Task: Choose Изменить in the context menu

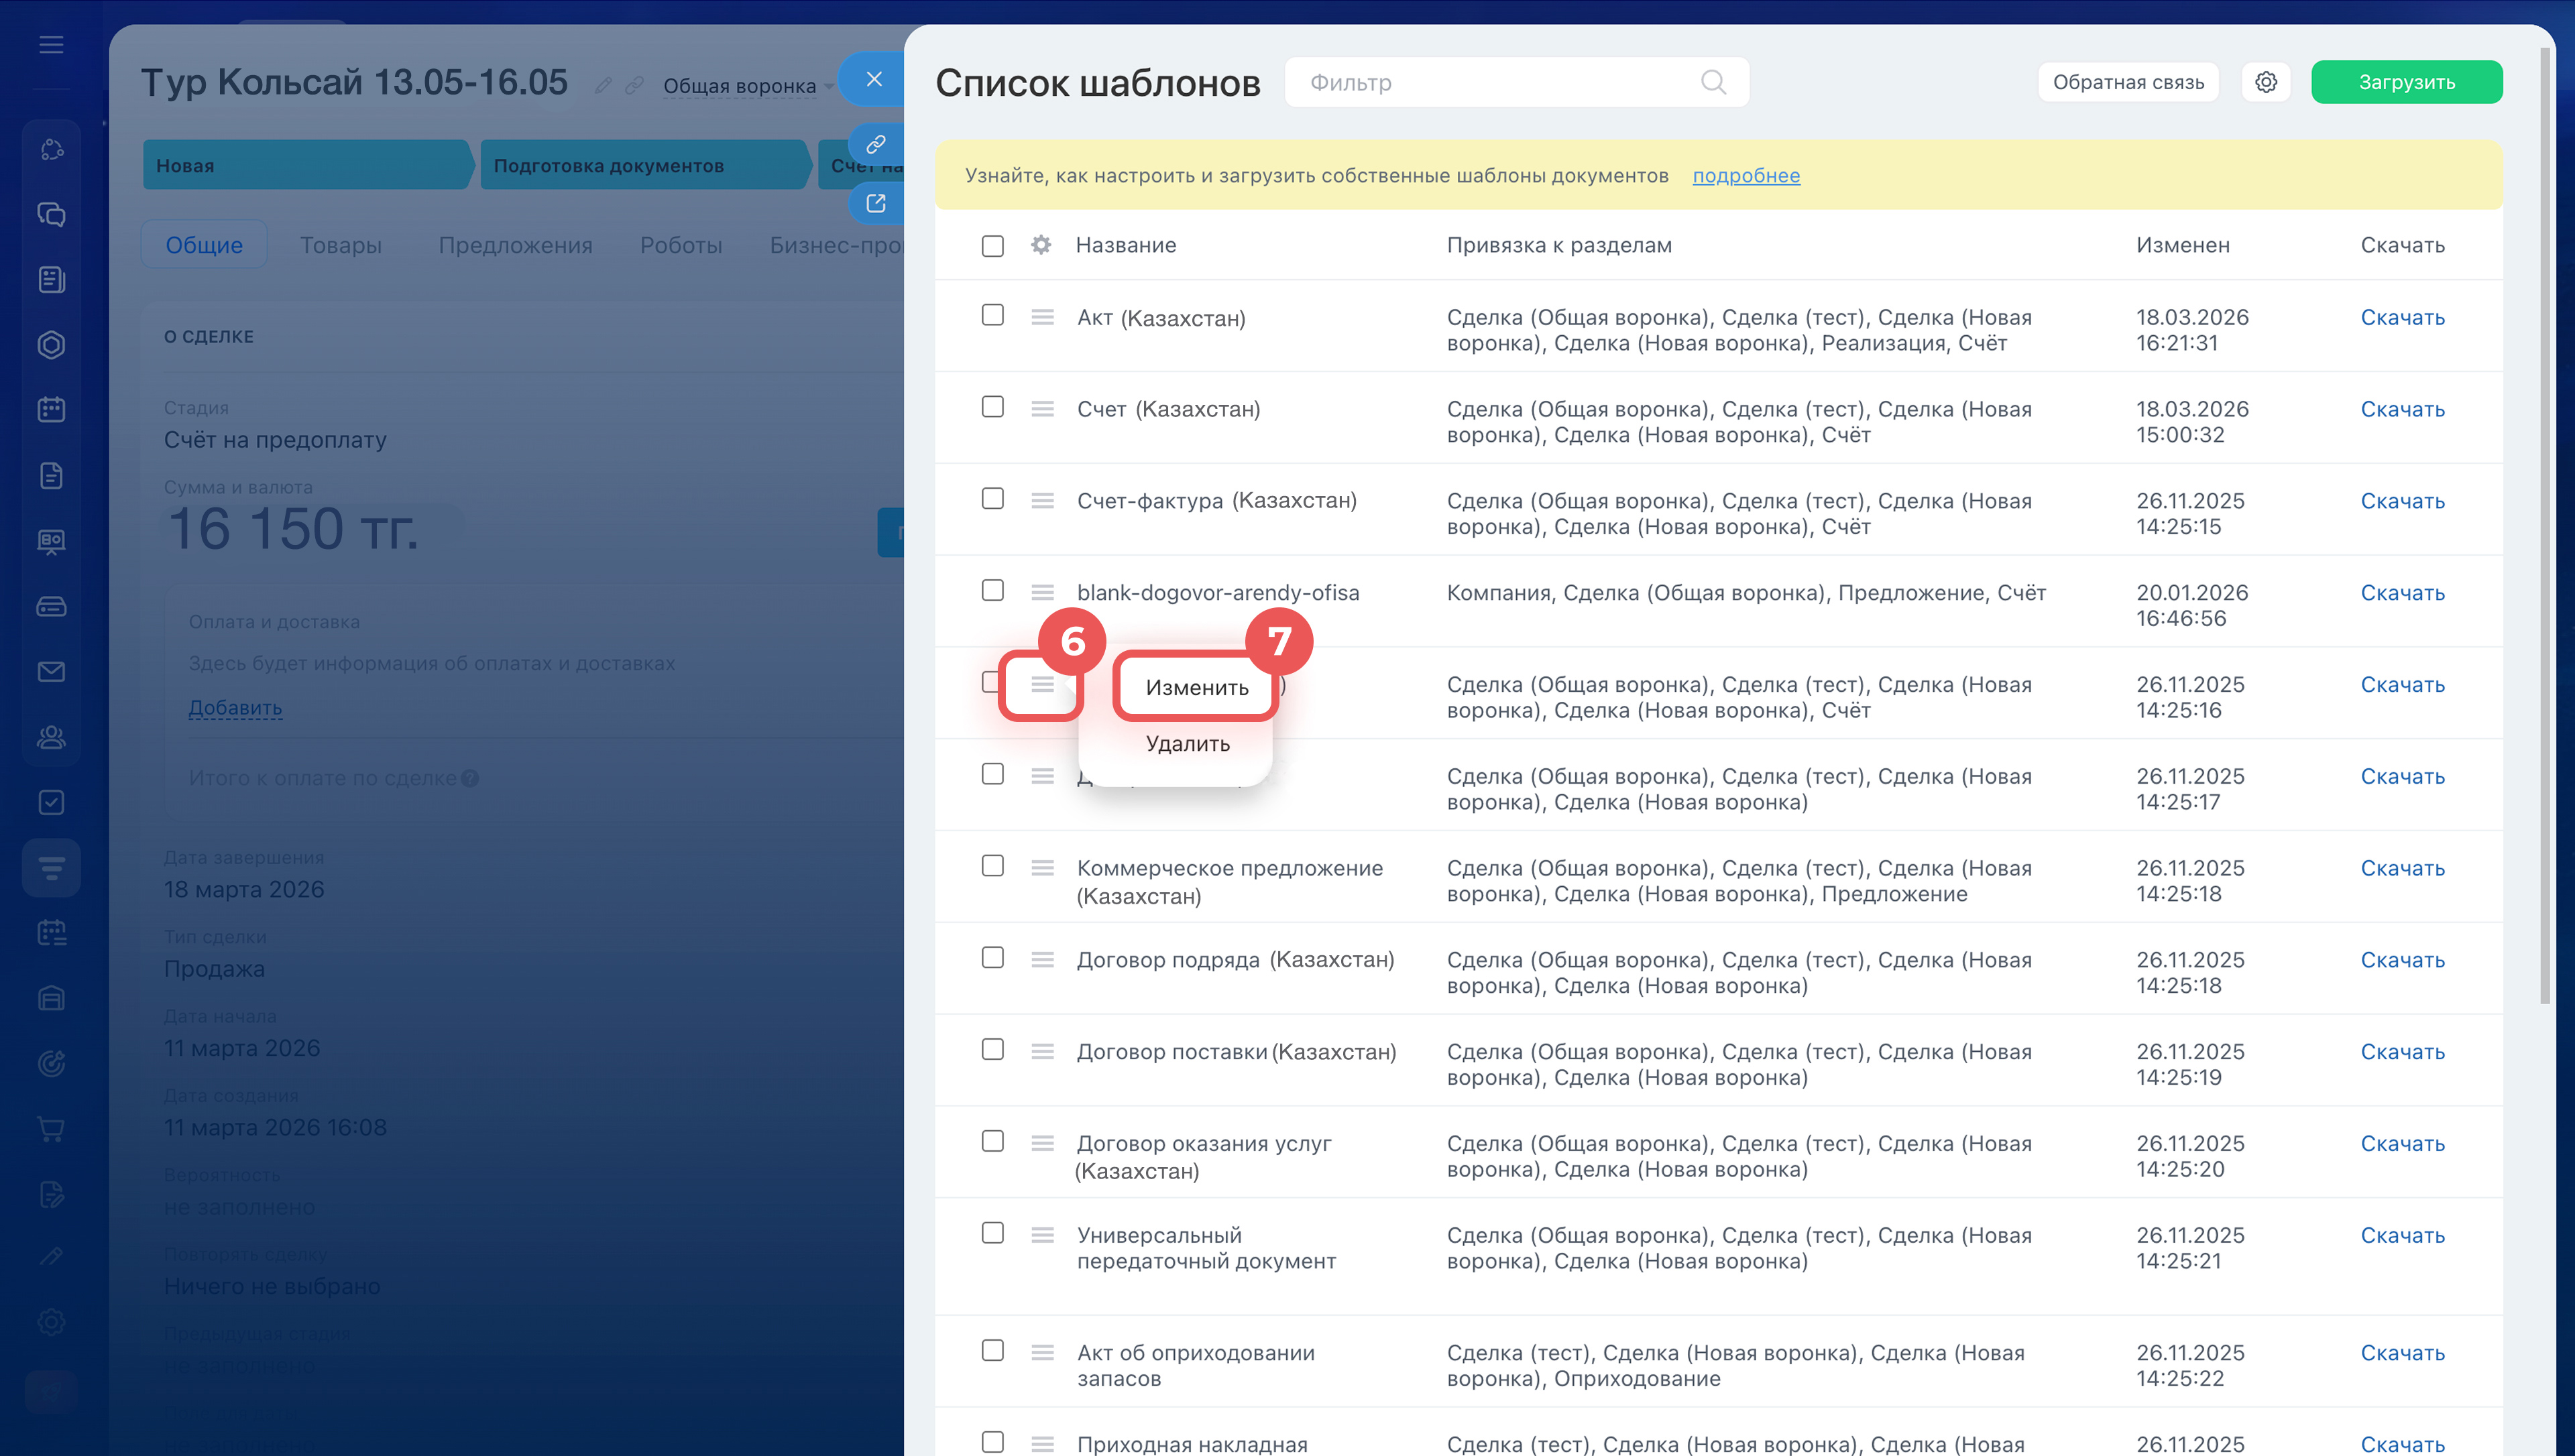Action: [x=1196, y=687]
